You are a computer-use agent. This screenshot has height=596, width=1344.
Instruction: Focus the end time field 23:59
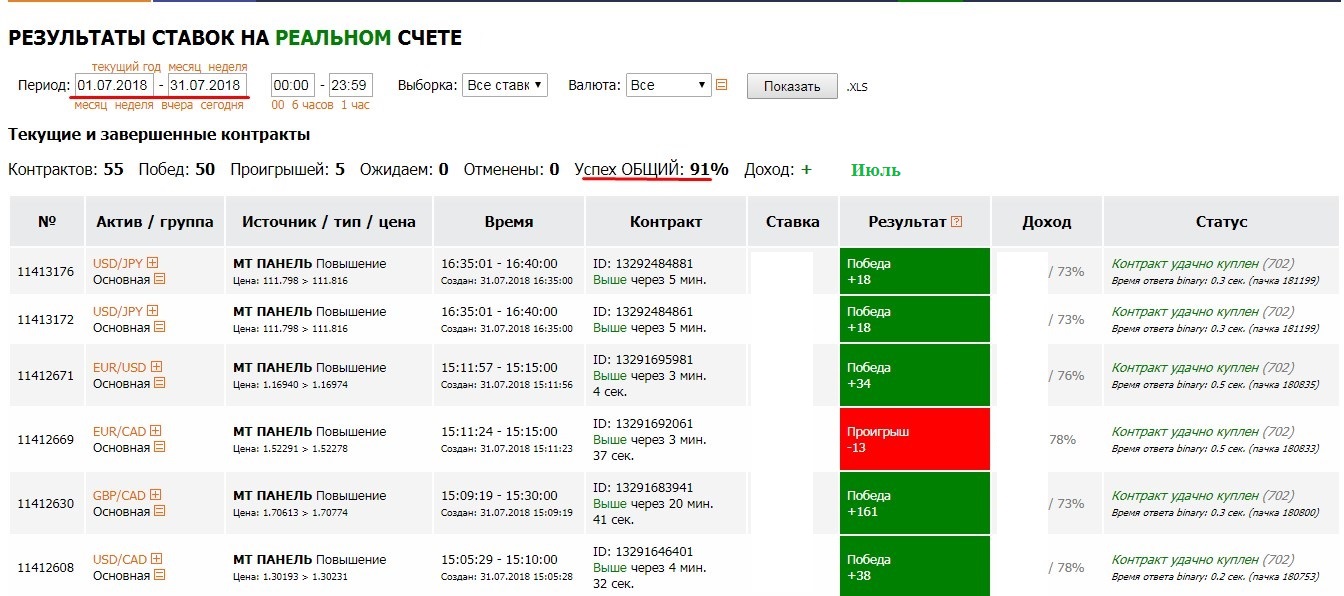point(351,85)
